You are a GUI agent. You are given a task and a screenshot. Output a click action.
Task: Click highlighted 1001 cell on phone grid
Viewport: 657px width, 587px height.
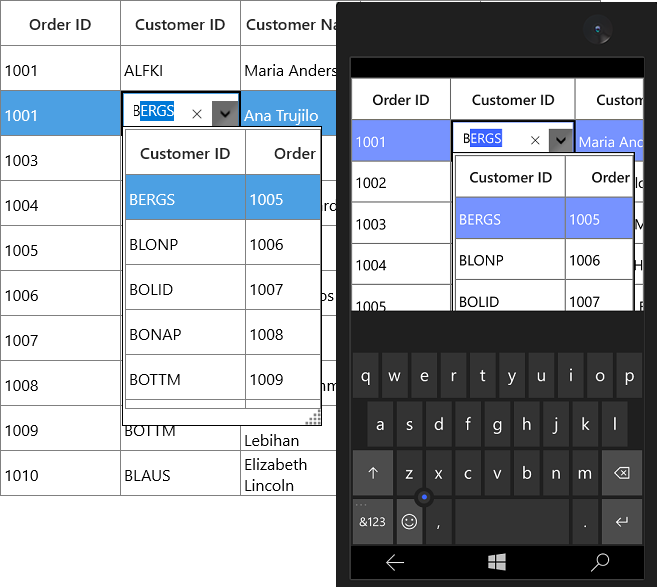coord(401,140)
